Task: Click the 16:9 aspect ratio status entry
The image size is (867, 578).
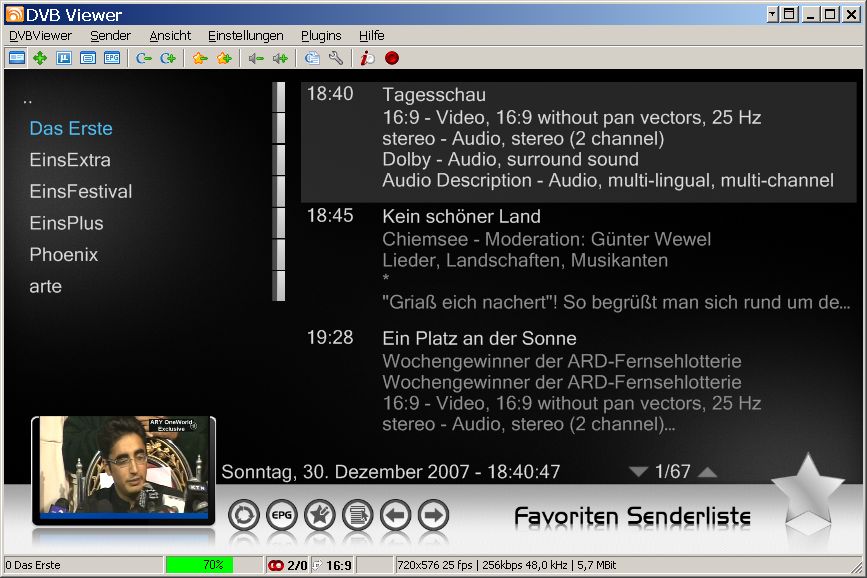Action: pos(338,565)
